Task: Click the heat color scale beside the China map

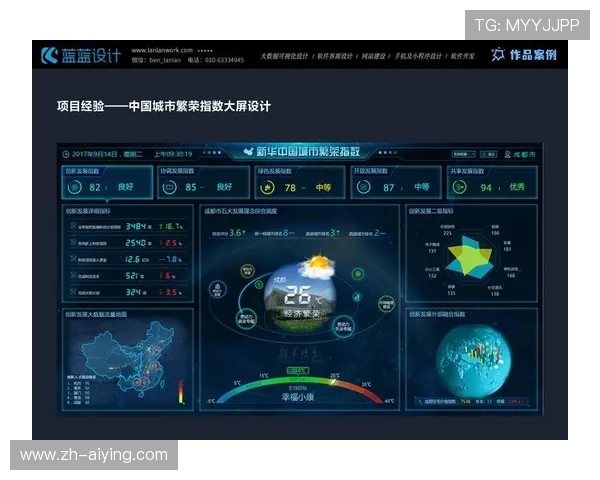Action: (181, 391)
